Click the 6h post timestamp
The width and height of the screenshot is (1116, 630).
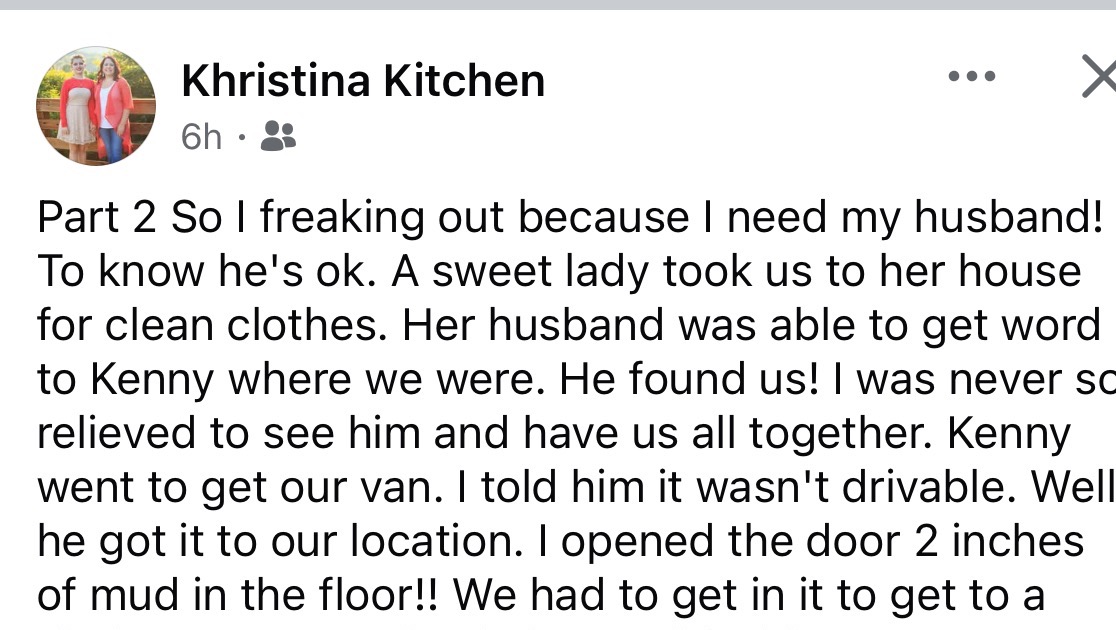coord(201,137)
